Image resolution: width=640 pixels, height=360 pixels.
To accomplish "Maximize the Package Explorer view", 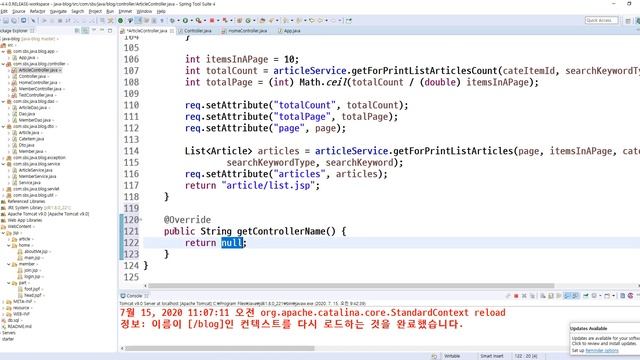I will pyautogui.click(x=110, y=31).
